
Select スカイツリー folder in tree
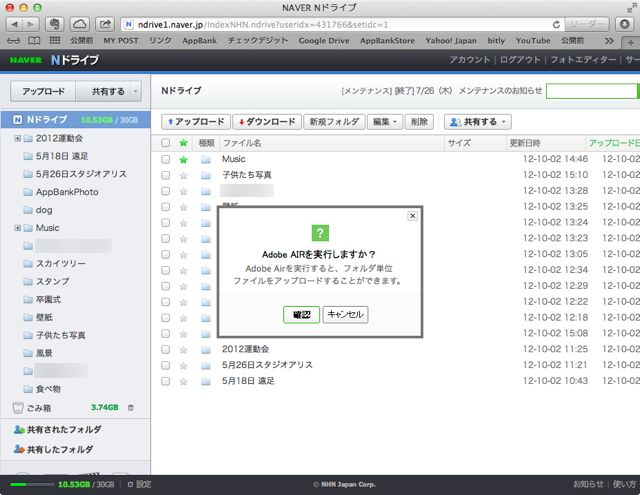60,264
